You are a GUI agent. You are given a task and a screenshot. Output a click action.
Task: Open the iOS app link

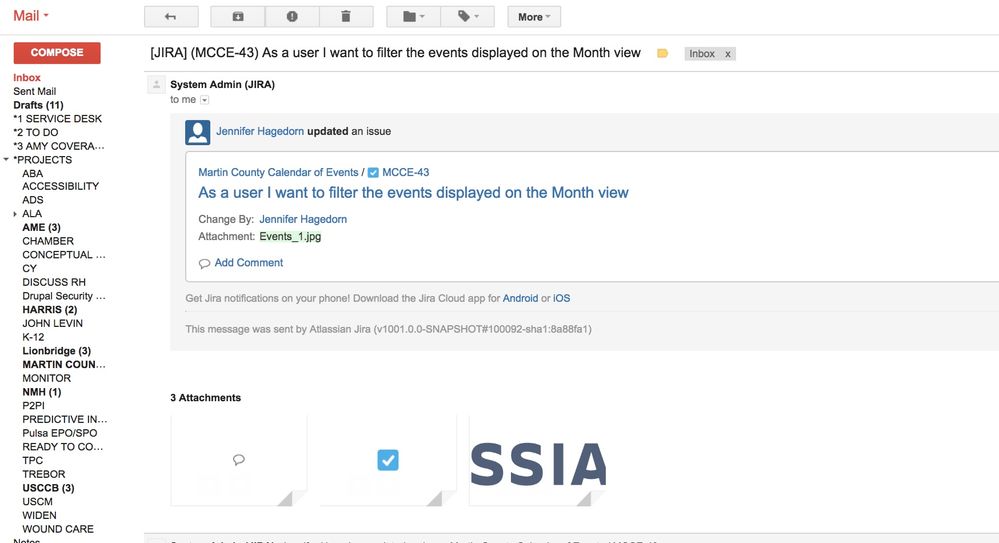click(561, 298)
